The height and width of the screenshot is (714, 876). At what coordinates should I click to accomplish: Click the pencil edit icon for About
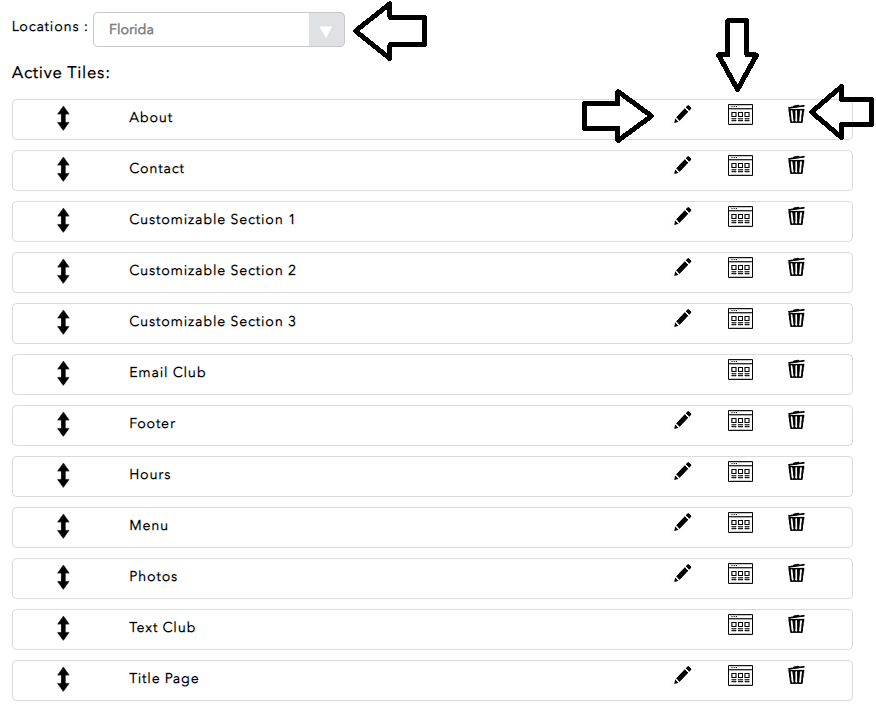click(683, 115)
